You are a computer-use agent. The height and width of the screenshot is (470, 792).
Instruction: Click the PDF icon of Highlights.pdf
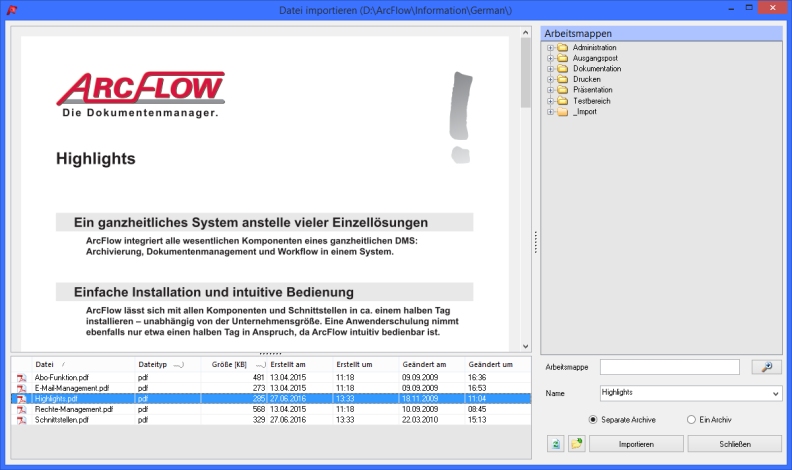click(x=22, y=399)
